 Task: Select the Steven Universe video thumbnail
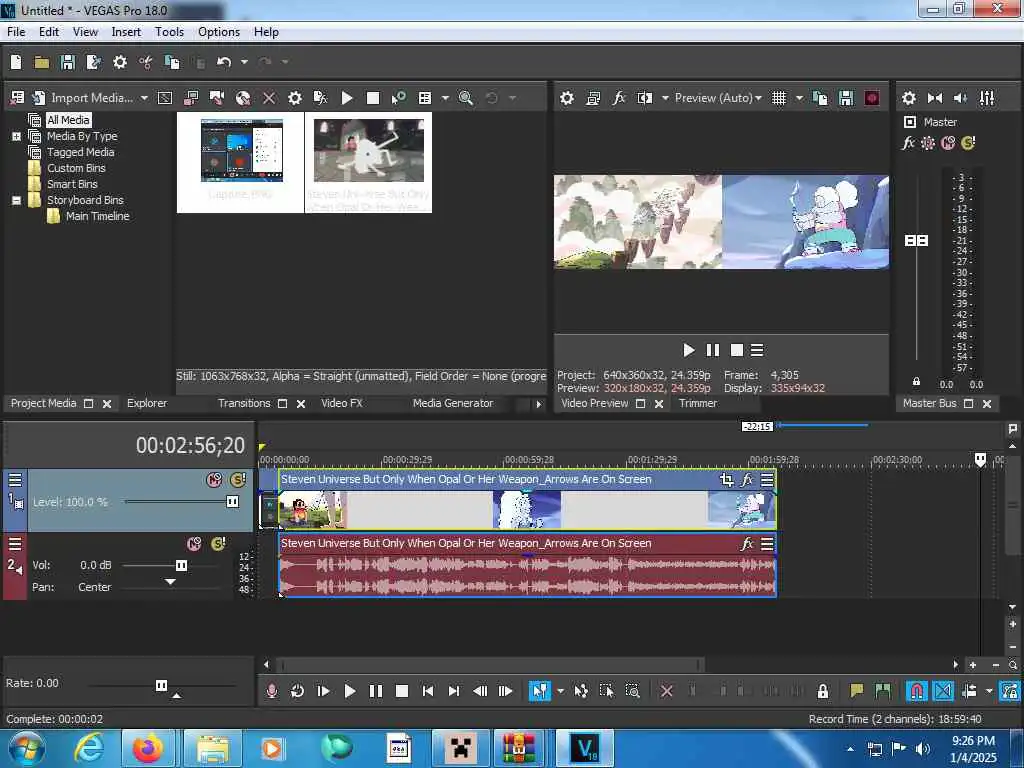point(368,162)
